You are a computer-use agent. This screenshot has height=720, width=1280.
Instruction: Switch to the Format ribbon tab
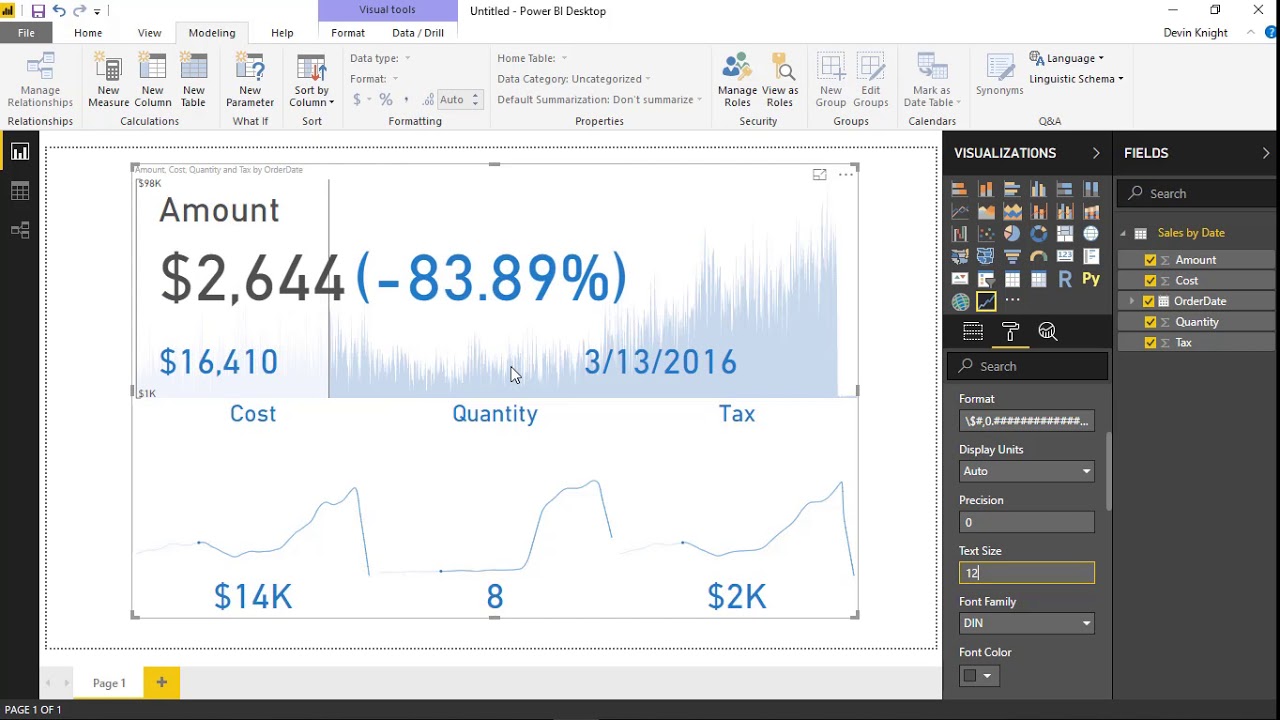[x=348, y=33]
